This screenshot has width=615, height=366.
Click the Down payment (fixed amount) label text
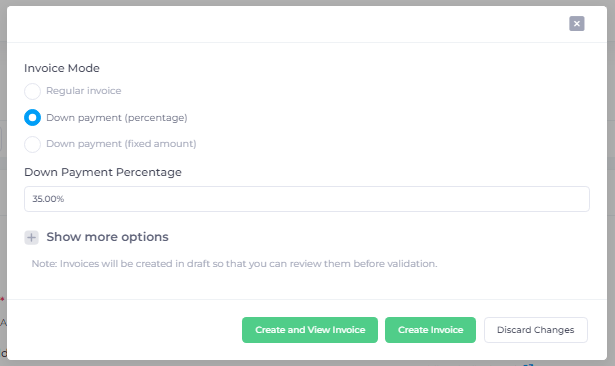pos(121,144)
